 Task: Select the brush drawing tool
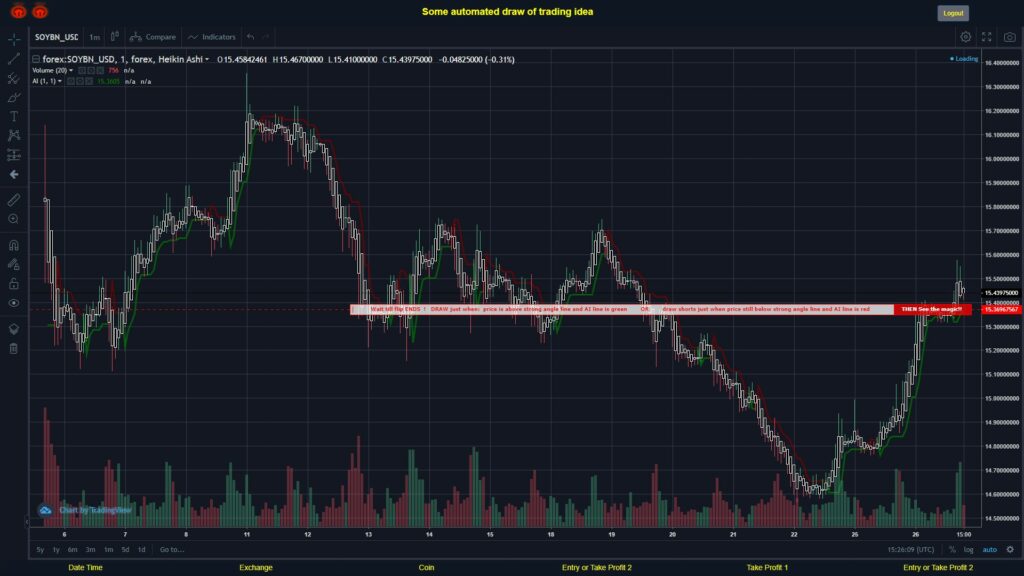[x=14, y=97]
